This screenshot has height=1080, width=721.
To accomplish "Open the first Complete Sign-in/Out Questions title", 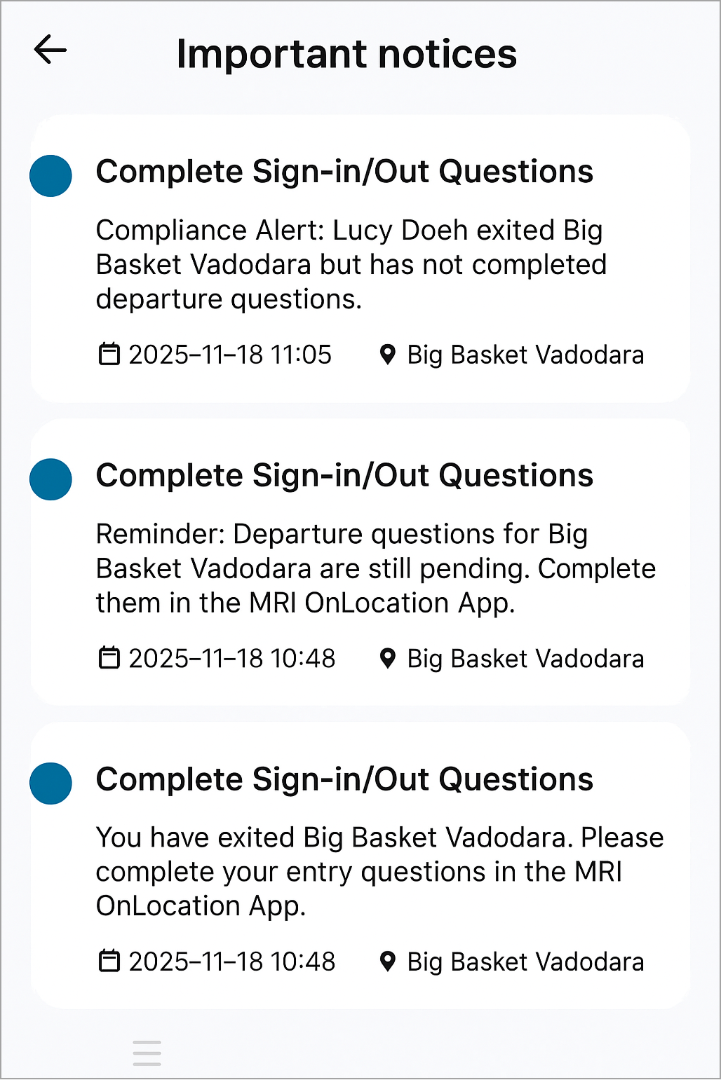I will (x=344, y=172).
